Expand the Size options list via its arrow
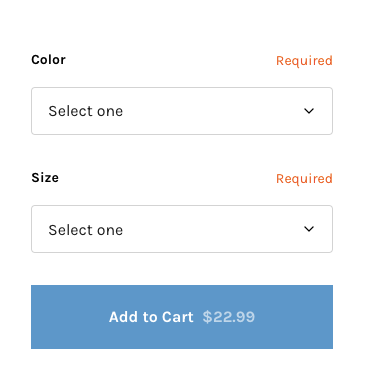369x371 pixels. pyautogui.click(x=309, y=229)
